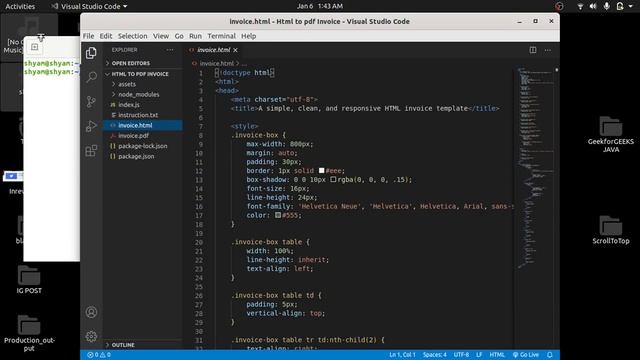
Task: Click the notifications bell in status bar
Action: click(x=550, y=355)
